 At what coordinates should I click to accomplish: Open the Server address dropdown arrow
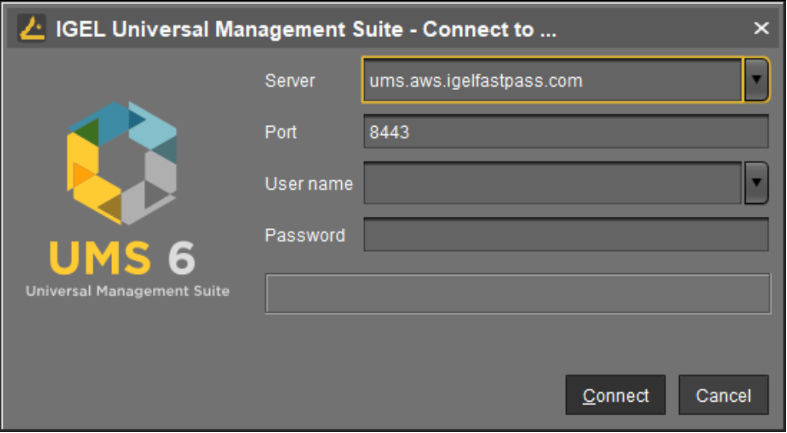click(x=756, y=80)
